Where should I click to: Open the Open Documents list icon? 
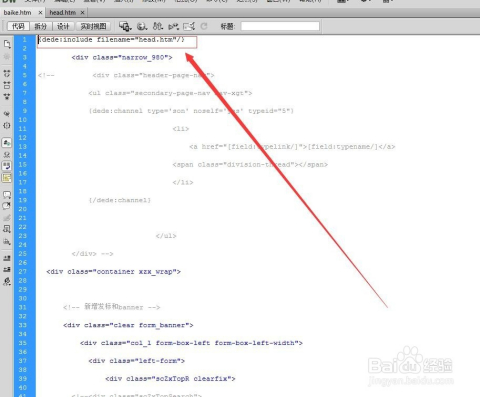click(x=7, y=44)
